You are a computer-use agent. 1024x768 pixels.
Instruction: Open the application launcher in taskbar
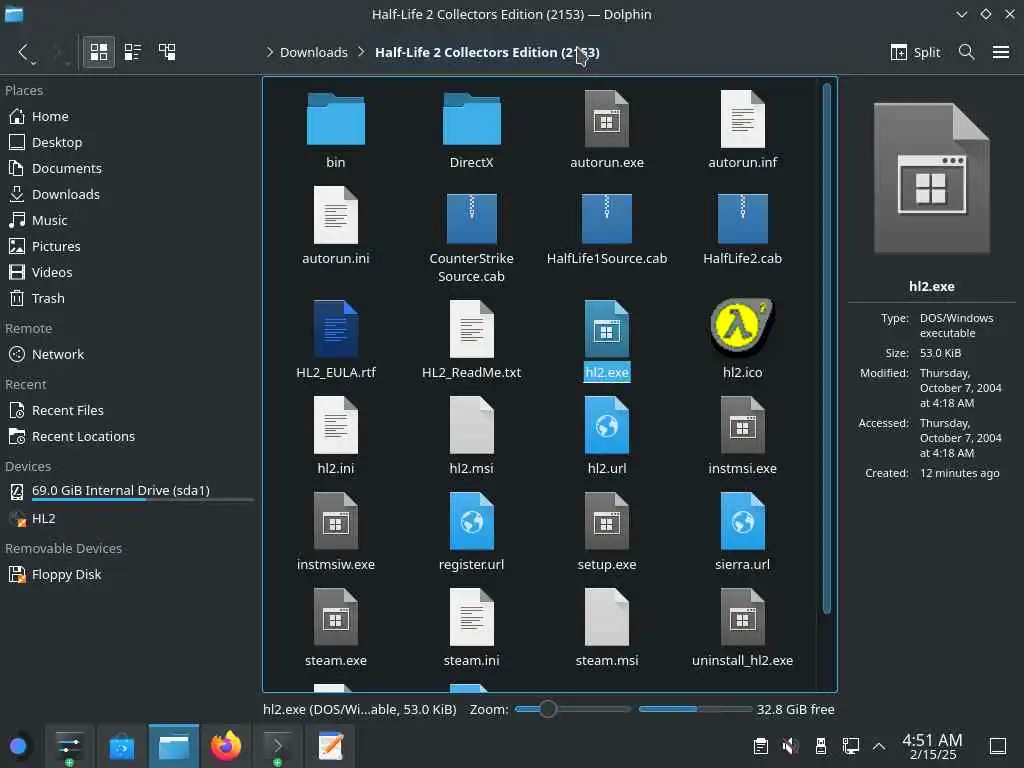(18, 746)
